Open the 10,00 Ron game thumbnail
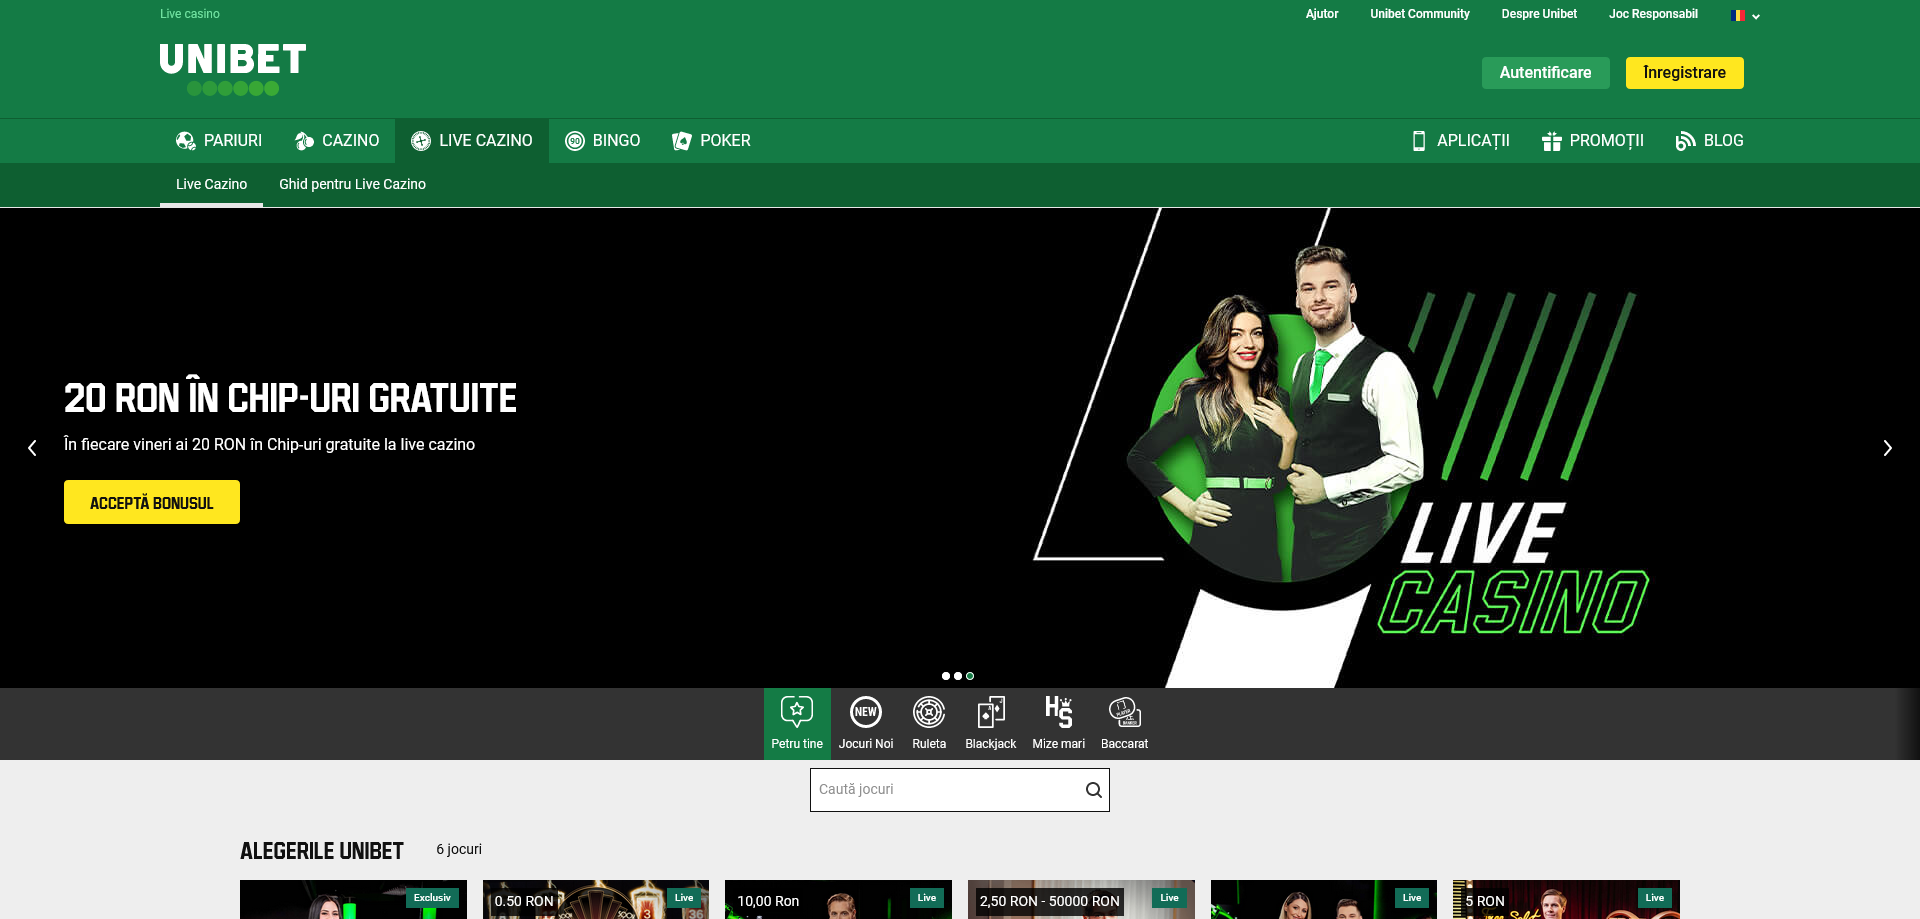 [x=838, y=900]
